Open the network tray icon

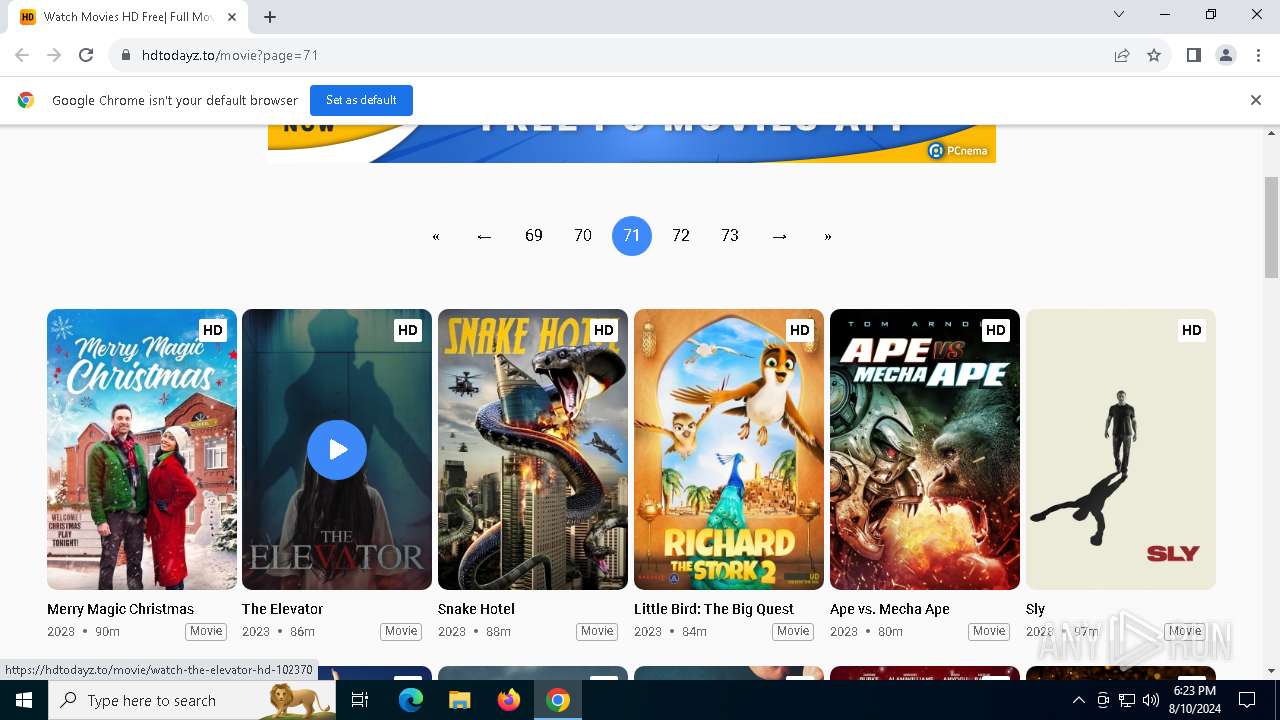click(1127, 700)
